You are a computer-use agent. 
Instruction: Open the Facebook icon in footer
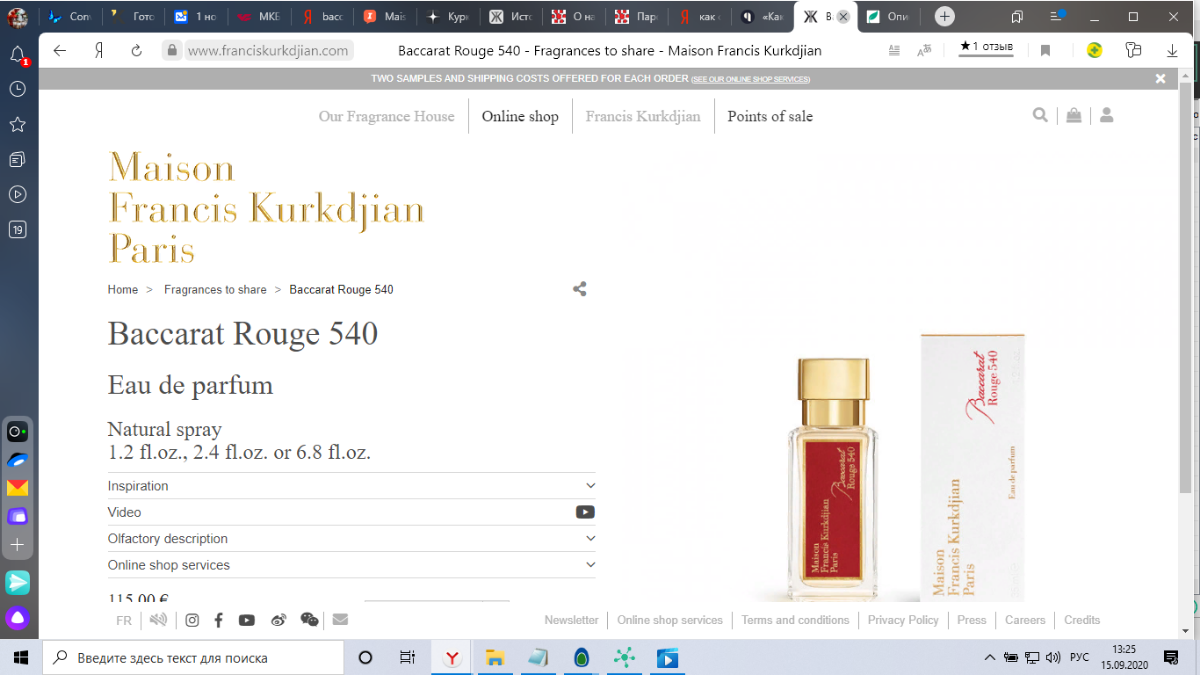pyautogui.click(x=218, y=620)
